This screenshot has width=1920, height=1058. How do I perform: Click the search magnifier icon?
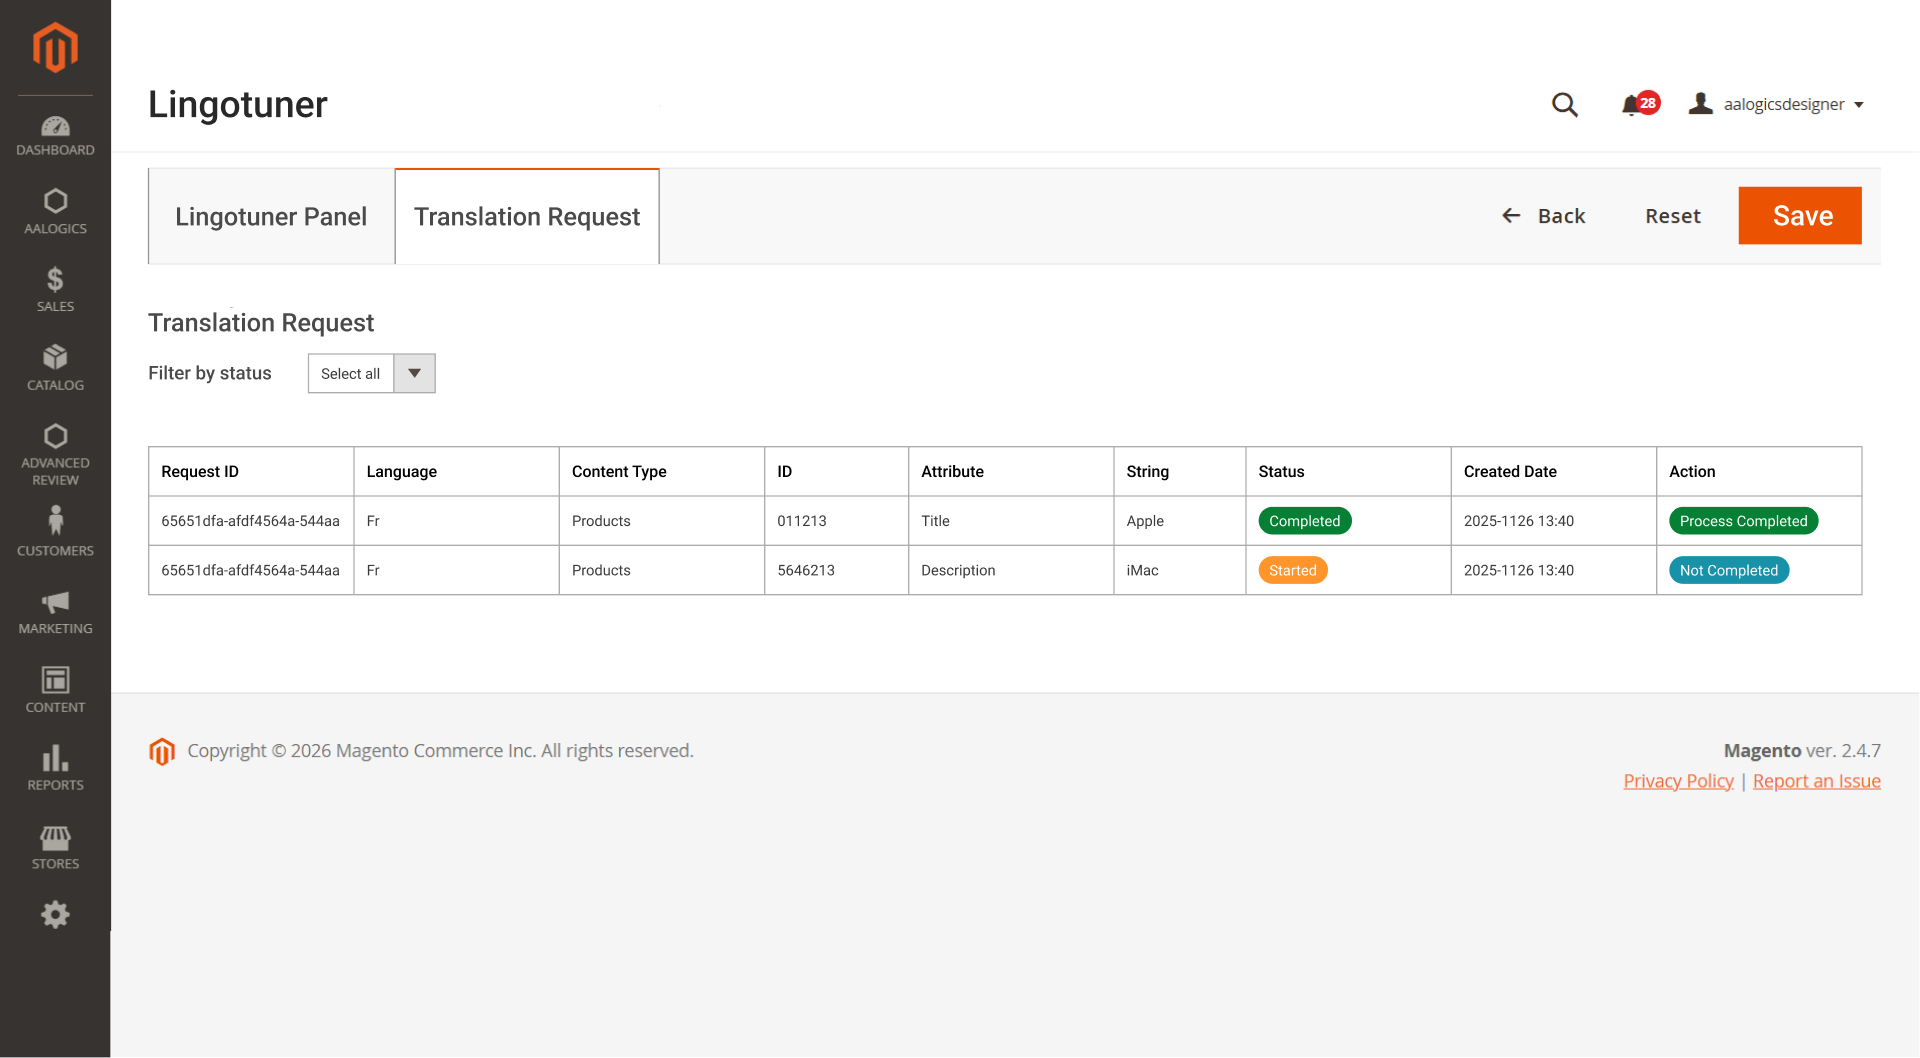tap(1565, 104)
